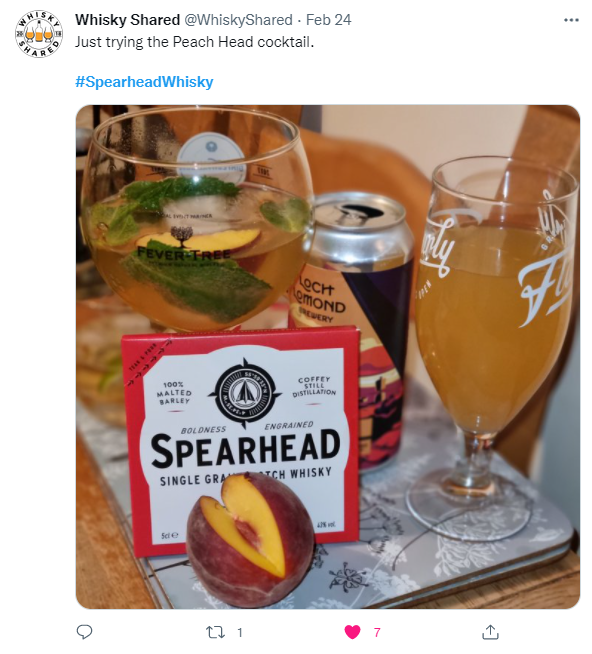Retweet using the retweet arrows icon
Screen dimensions: 592x654
click(x=216, y=632)
